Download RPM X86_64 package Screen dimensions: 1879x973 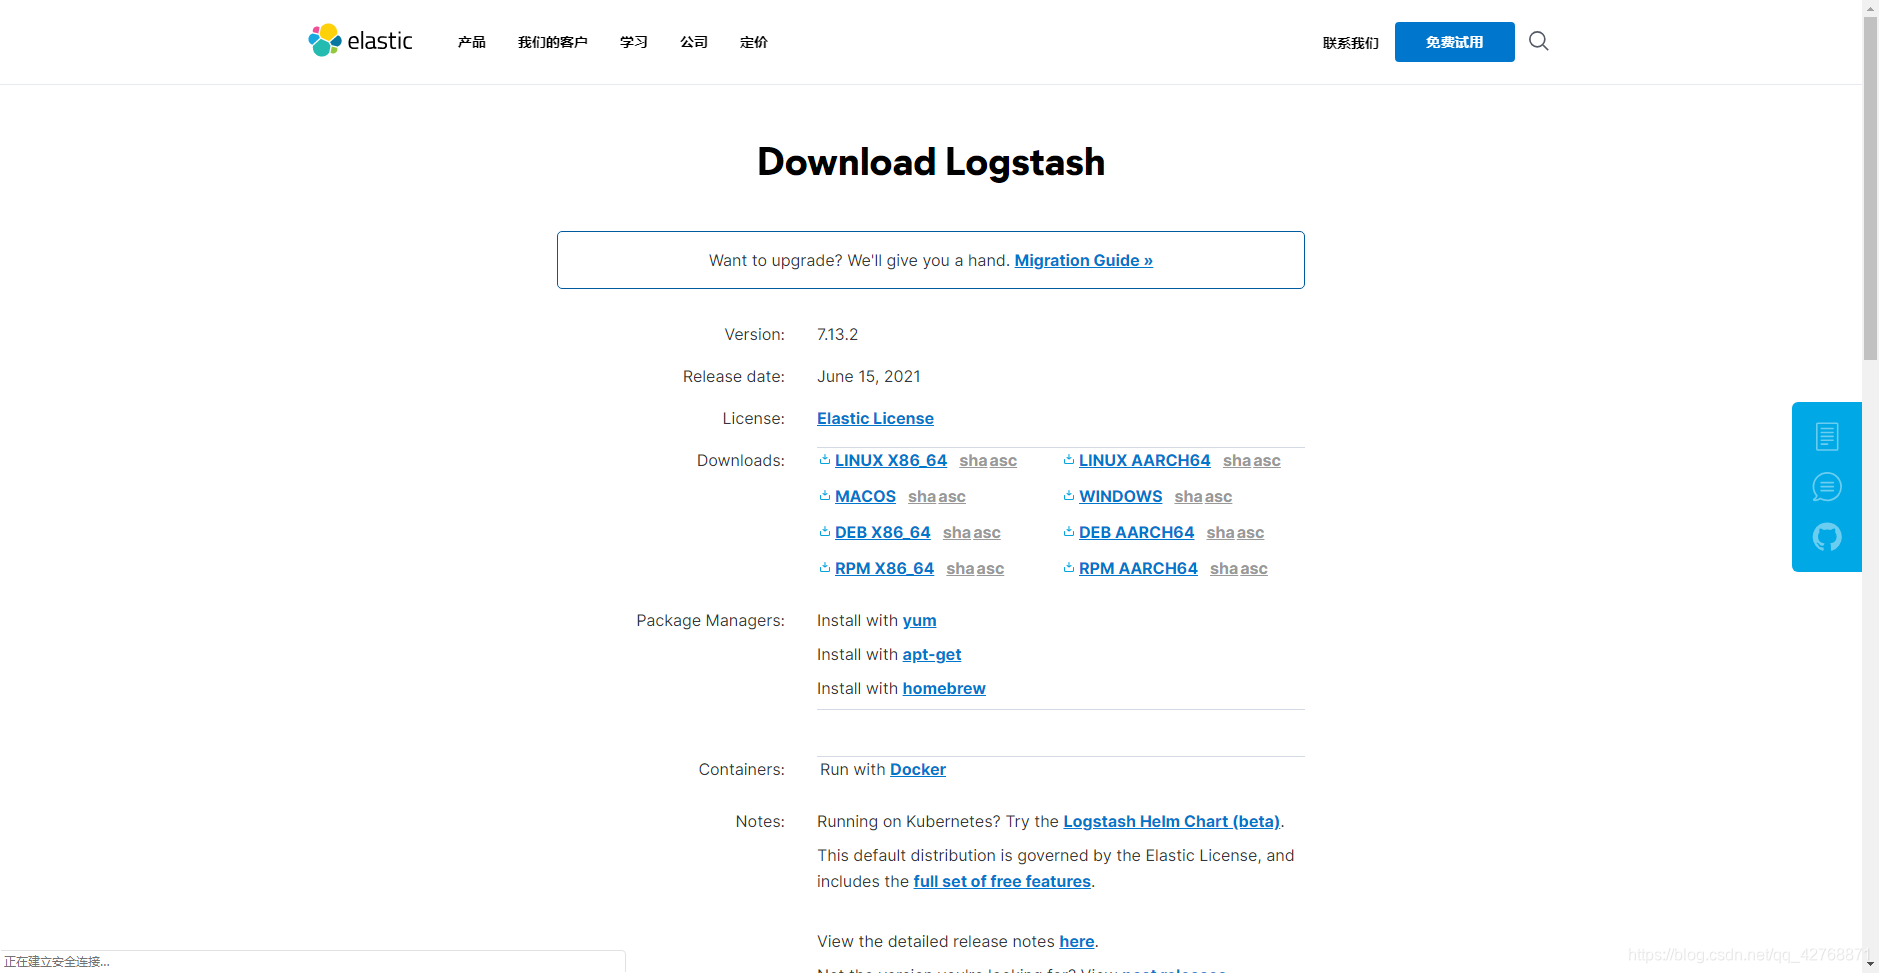(884, 568)
